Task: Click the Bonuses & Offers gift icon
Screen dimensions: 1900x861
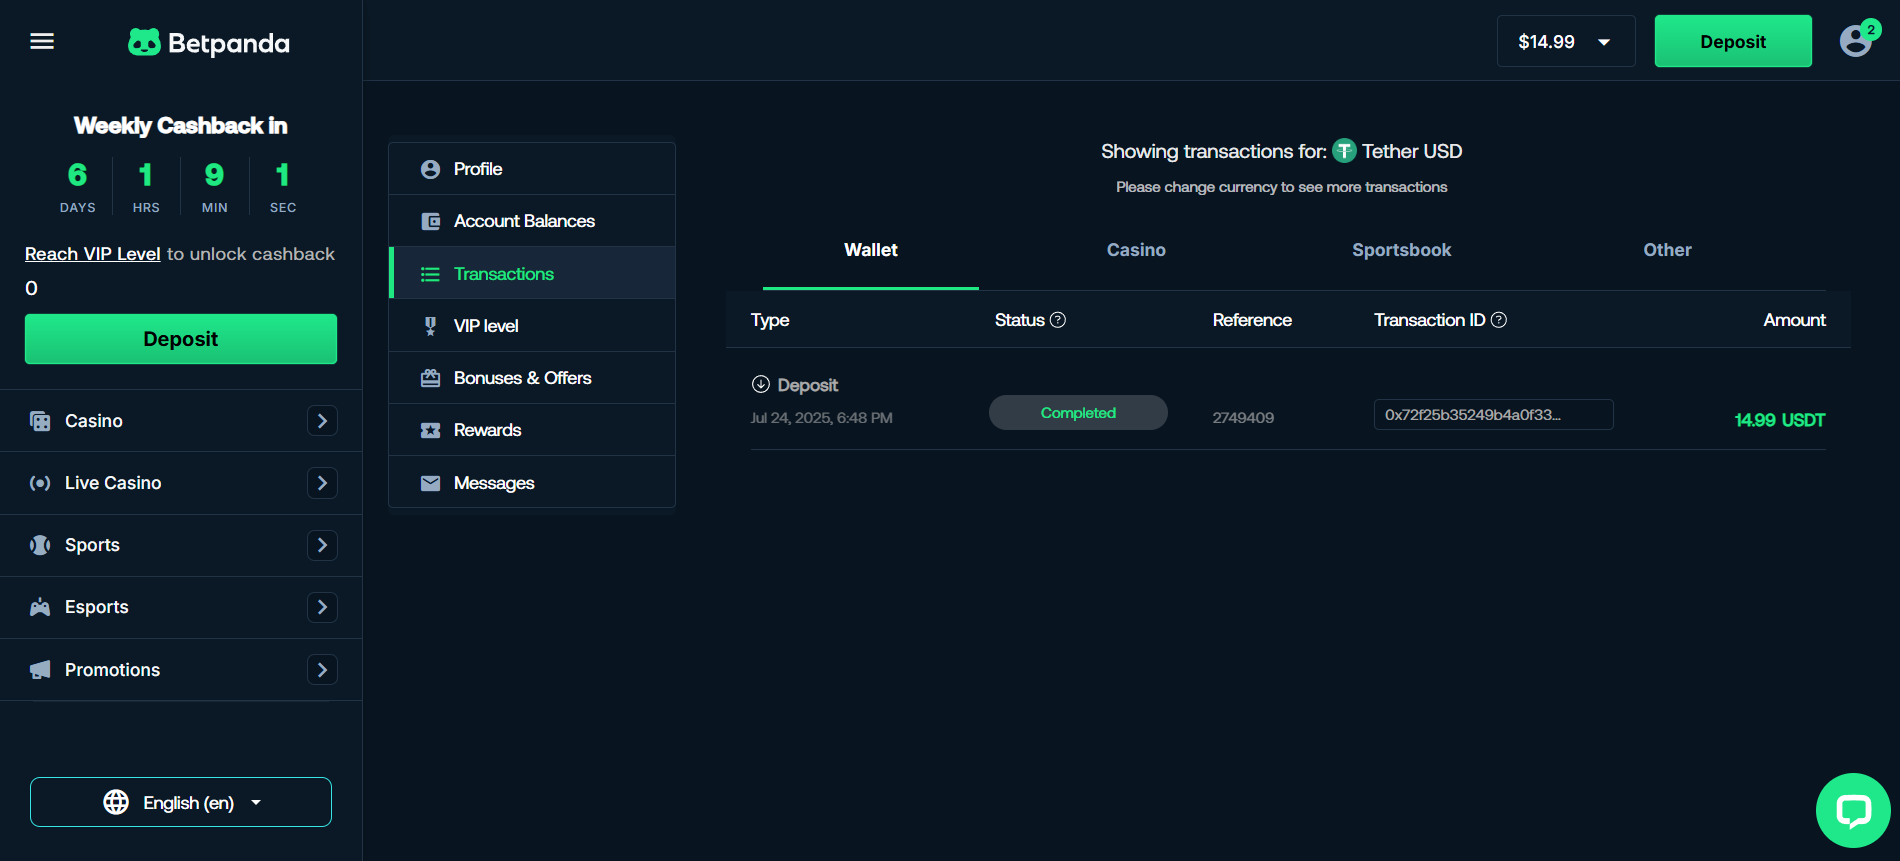Action: [430, 378]
